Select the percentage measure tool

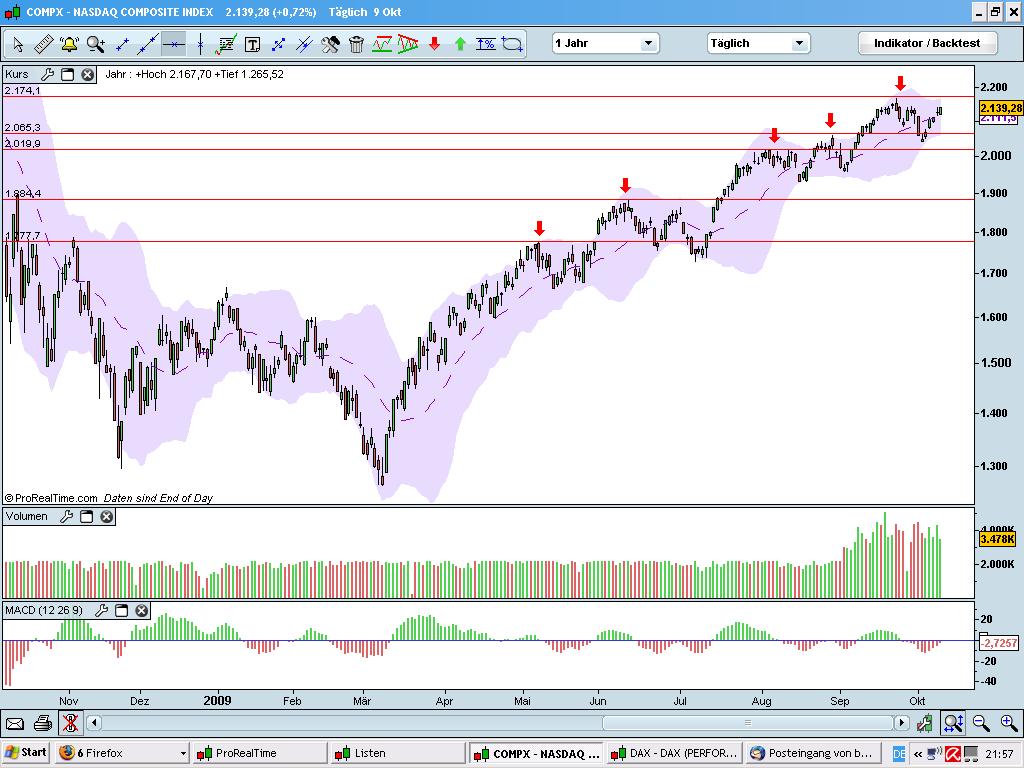point(486,44)
